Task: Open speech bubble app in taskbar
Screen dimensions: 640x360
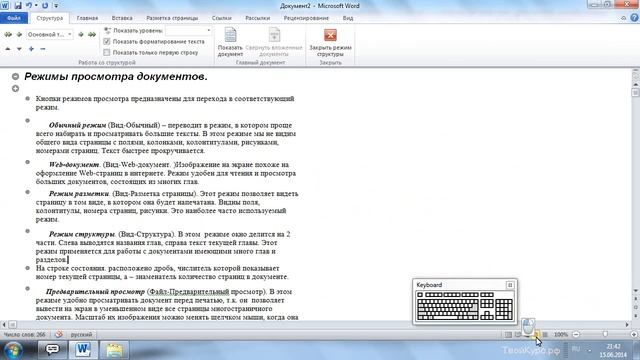Action: pyautogui.click(x=52, y=350)
